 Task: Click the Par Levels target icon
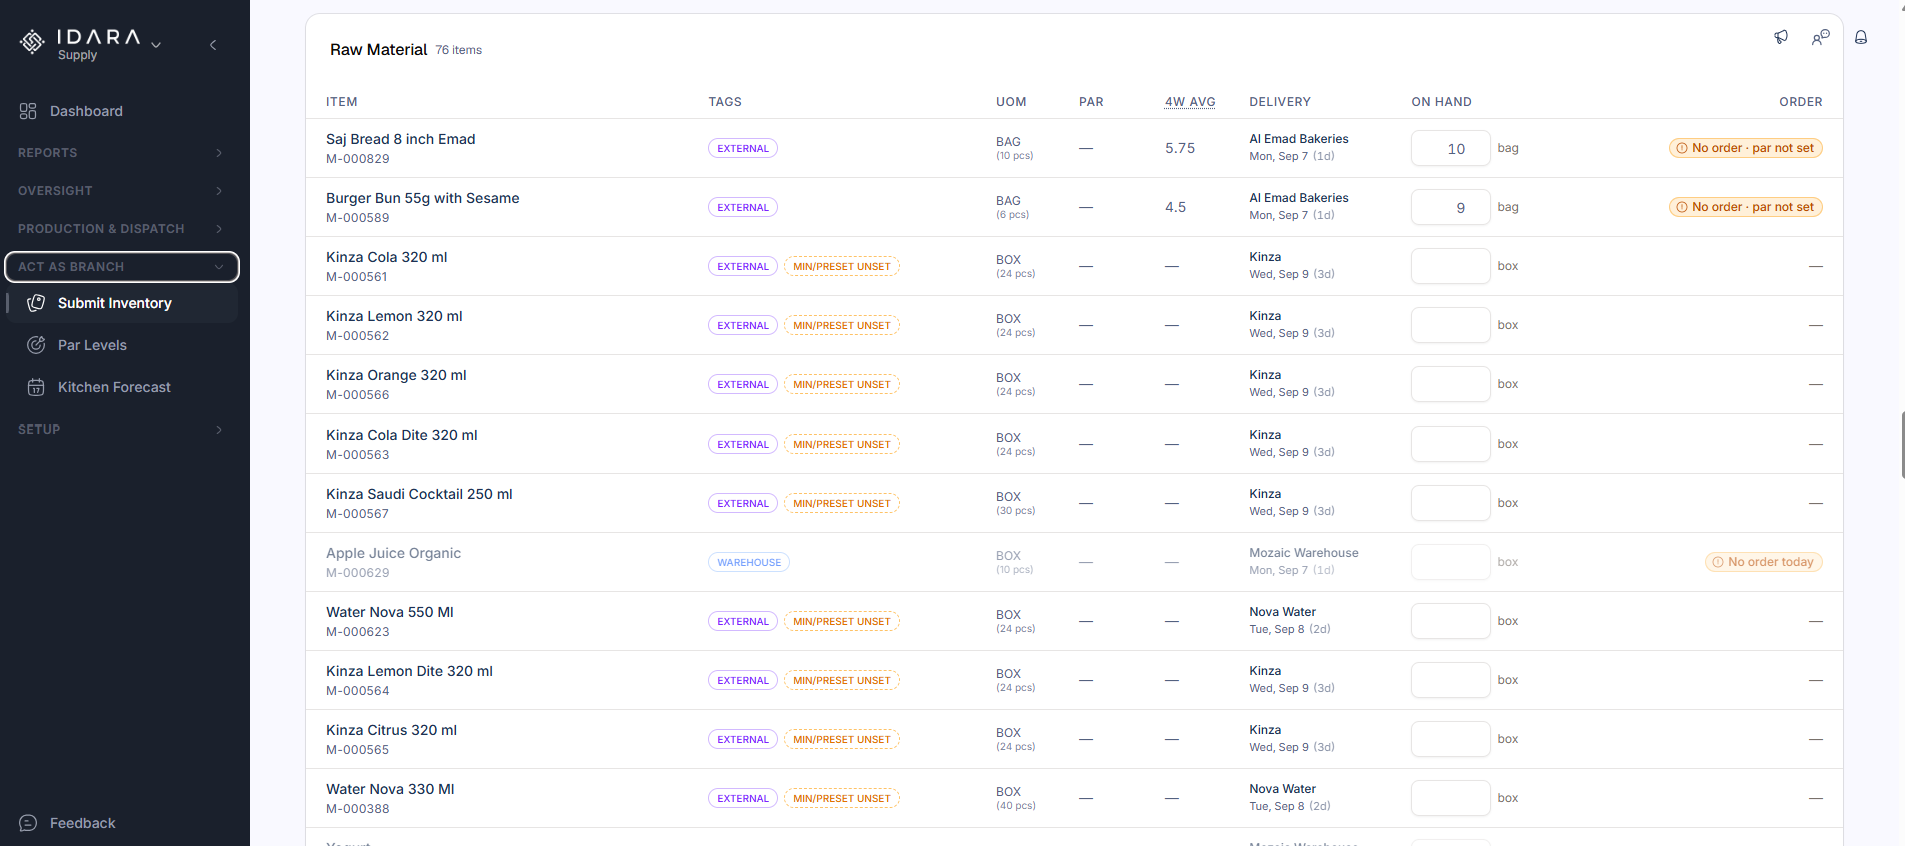point(36,345)
